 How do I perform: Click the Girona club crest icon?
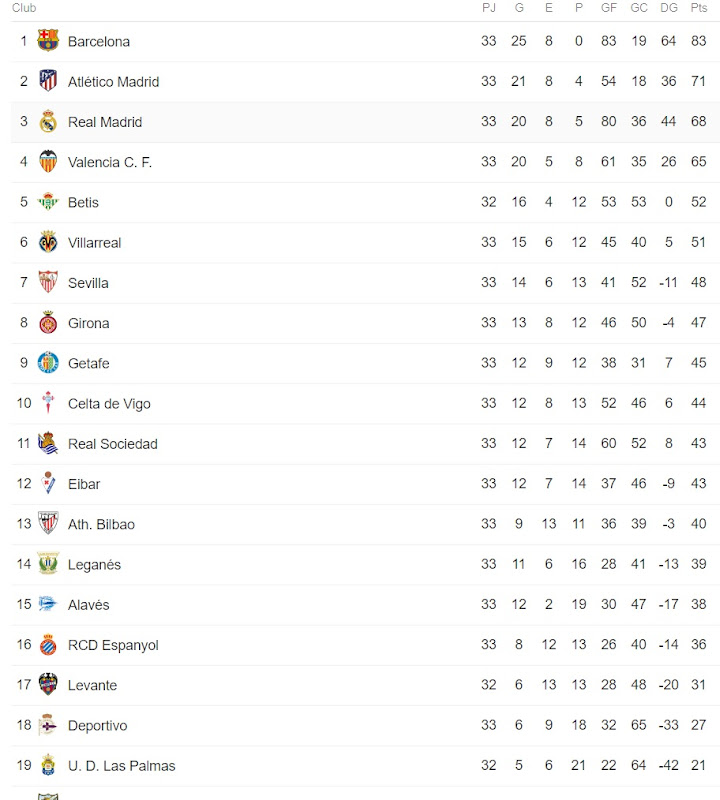point(48,323)
